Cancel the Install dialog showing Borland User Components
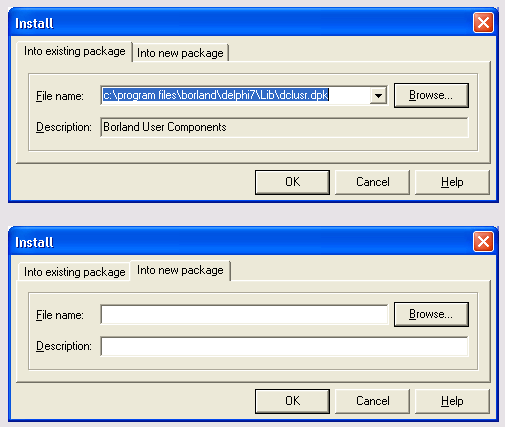 372,182
